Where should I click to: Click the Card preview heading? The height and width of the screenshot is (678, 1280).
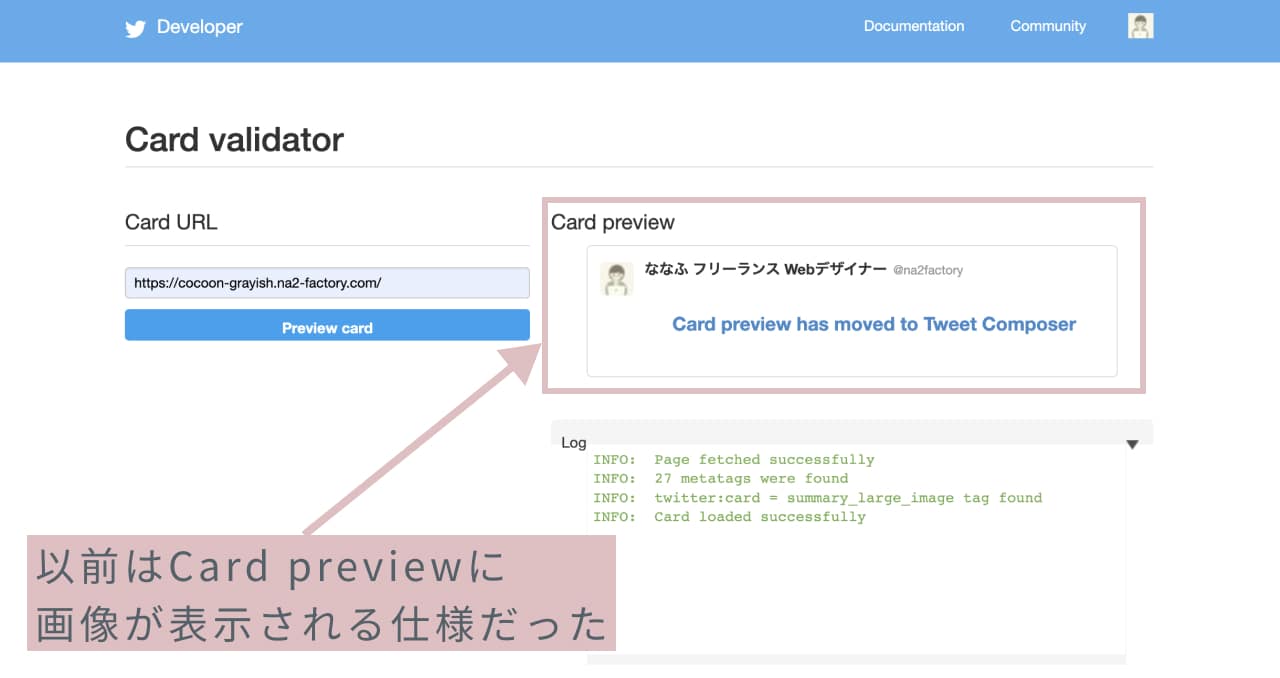pyautogui.click(x=613, y=222)
